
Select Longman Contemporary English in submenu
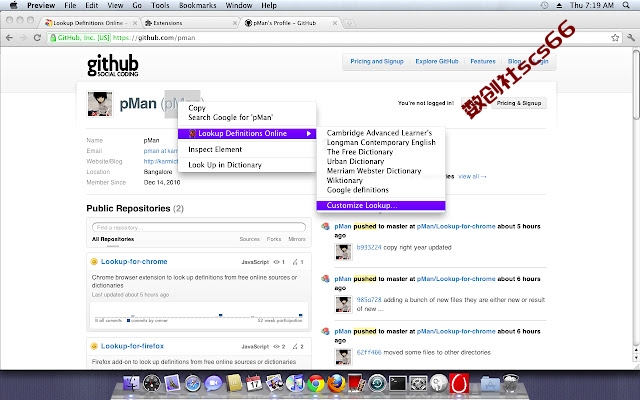pos(381,142)
